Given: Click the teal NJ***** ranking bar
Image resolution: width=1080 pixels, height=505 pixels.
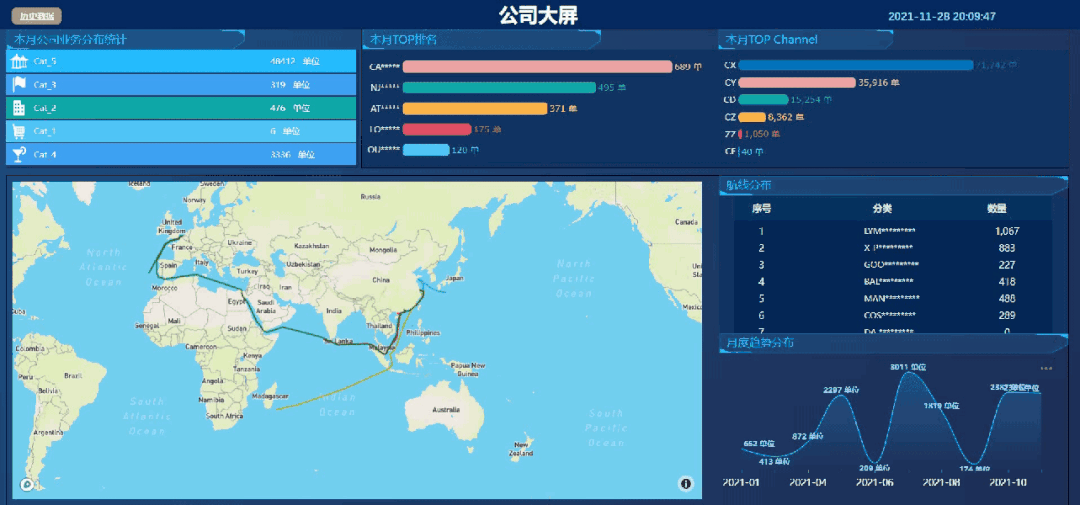Looking at the screenshot, I should pos(499,87).
